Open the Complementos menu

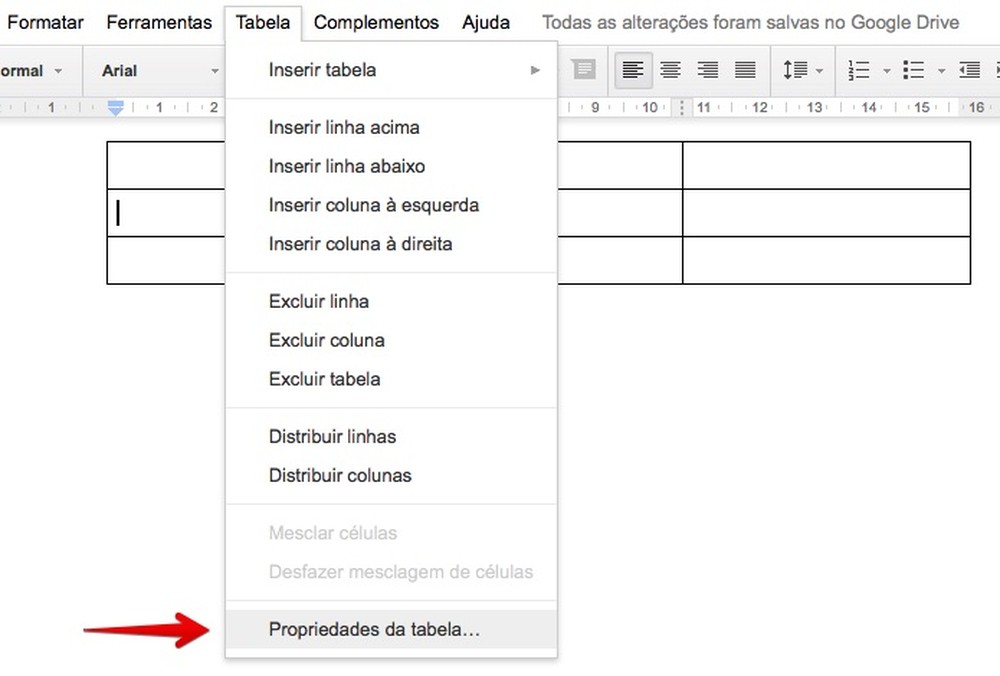(375, 21)
